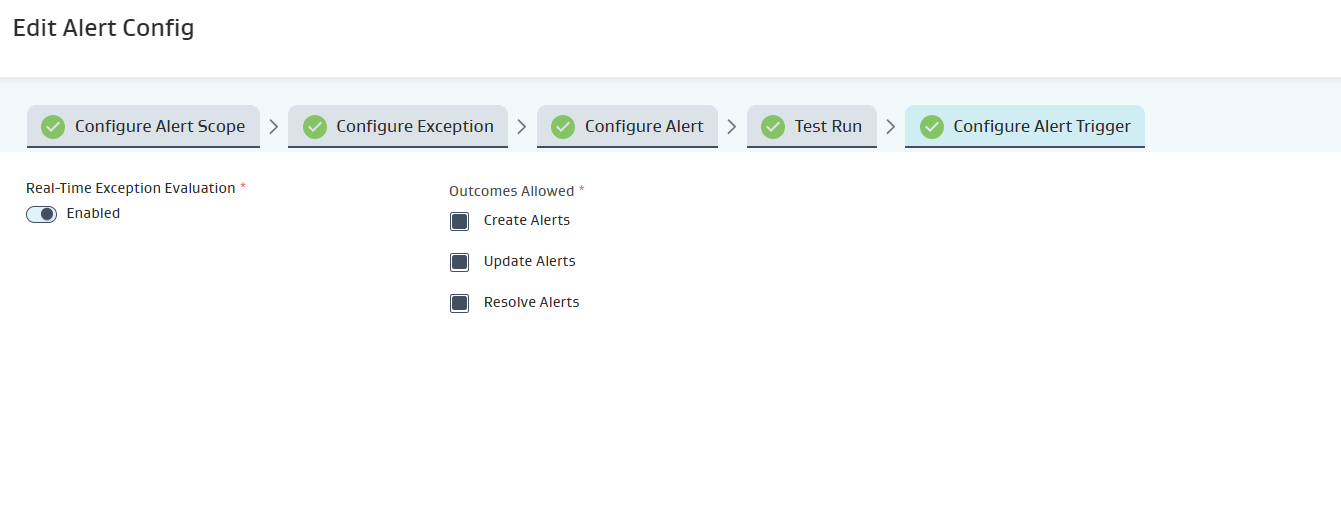Uncheck the Update Alerts checkbox
1341x530 pixels.
click(x=460, y=262)
